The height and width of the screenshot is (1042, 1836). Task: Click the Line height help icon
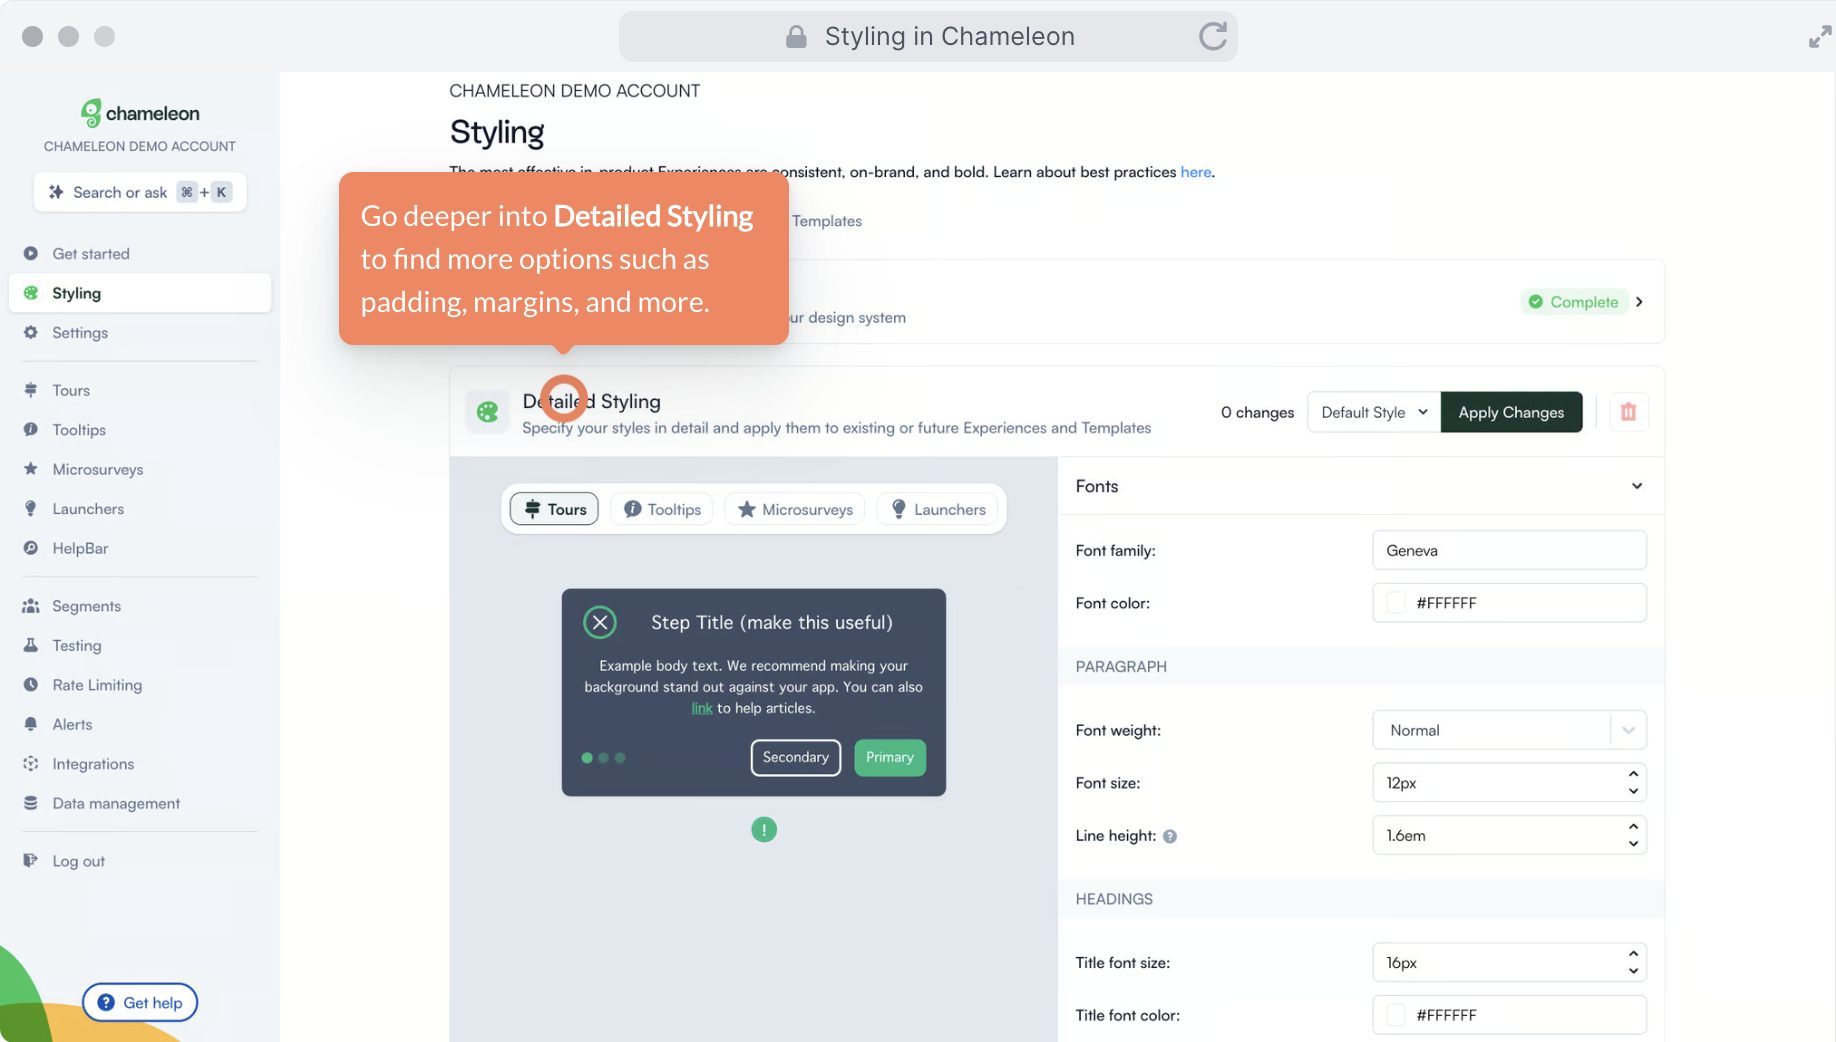pos(1170,837)
